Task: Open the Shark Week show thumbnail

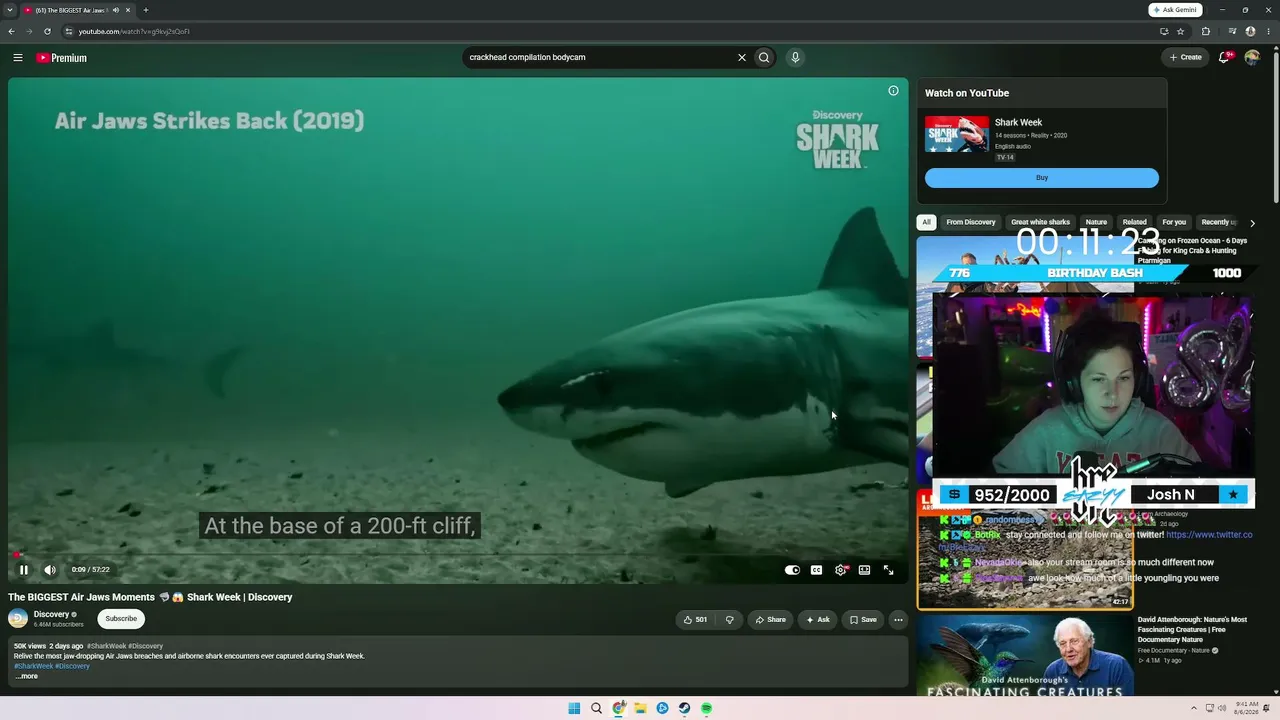Action: pyautogui.click(x=957, y=134)
